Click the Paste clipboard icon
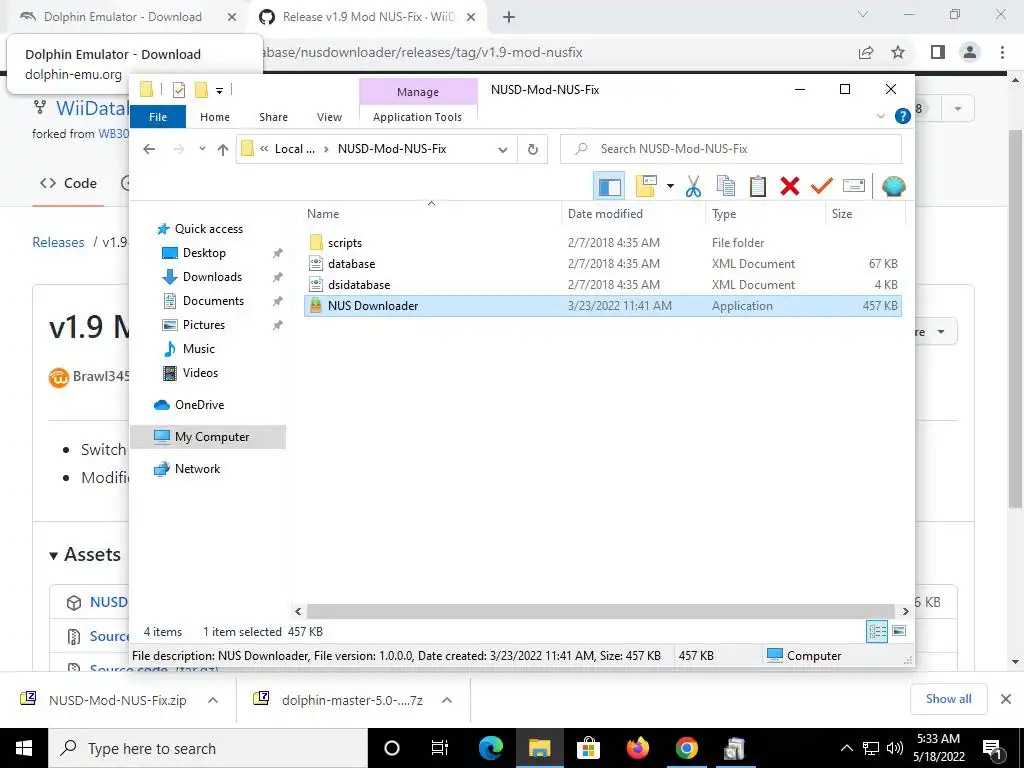The width and height of the screenshot is (1024, 768). tap(757, 187)
